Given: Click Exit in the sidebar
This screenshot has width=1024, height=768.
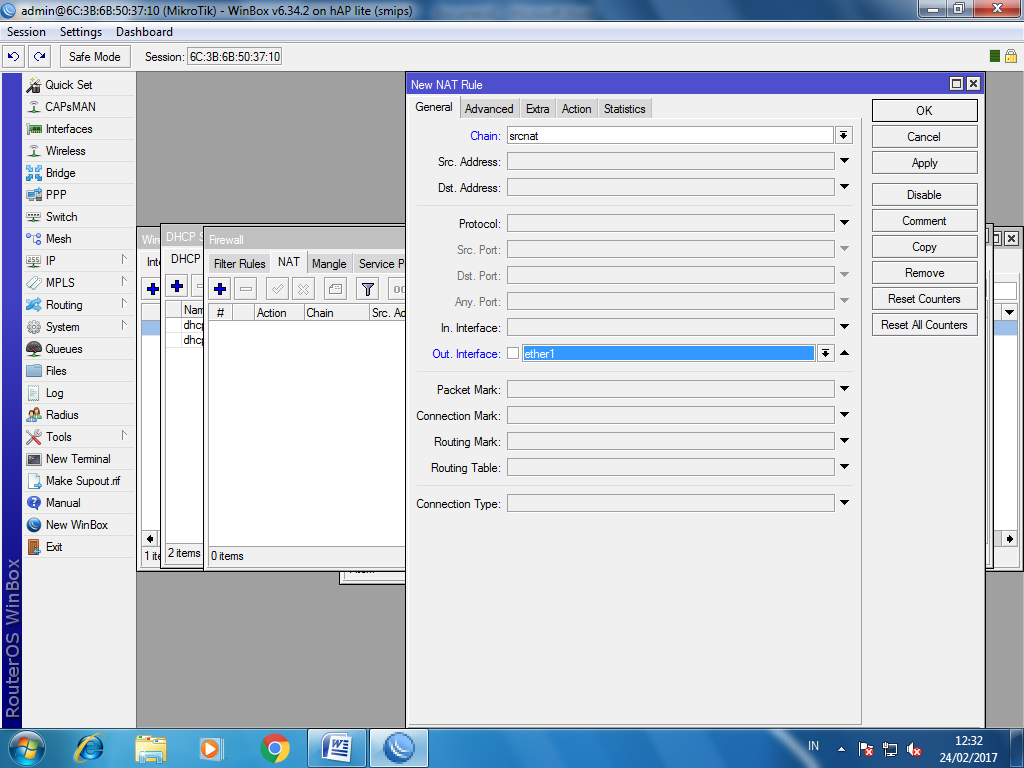Looking at the screenshot, I should (x=44, y=547).
